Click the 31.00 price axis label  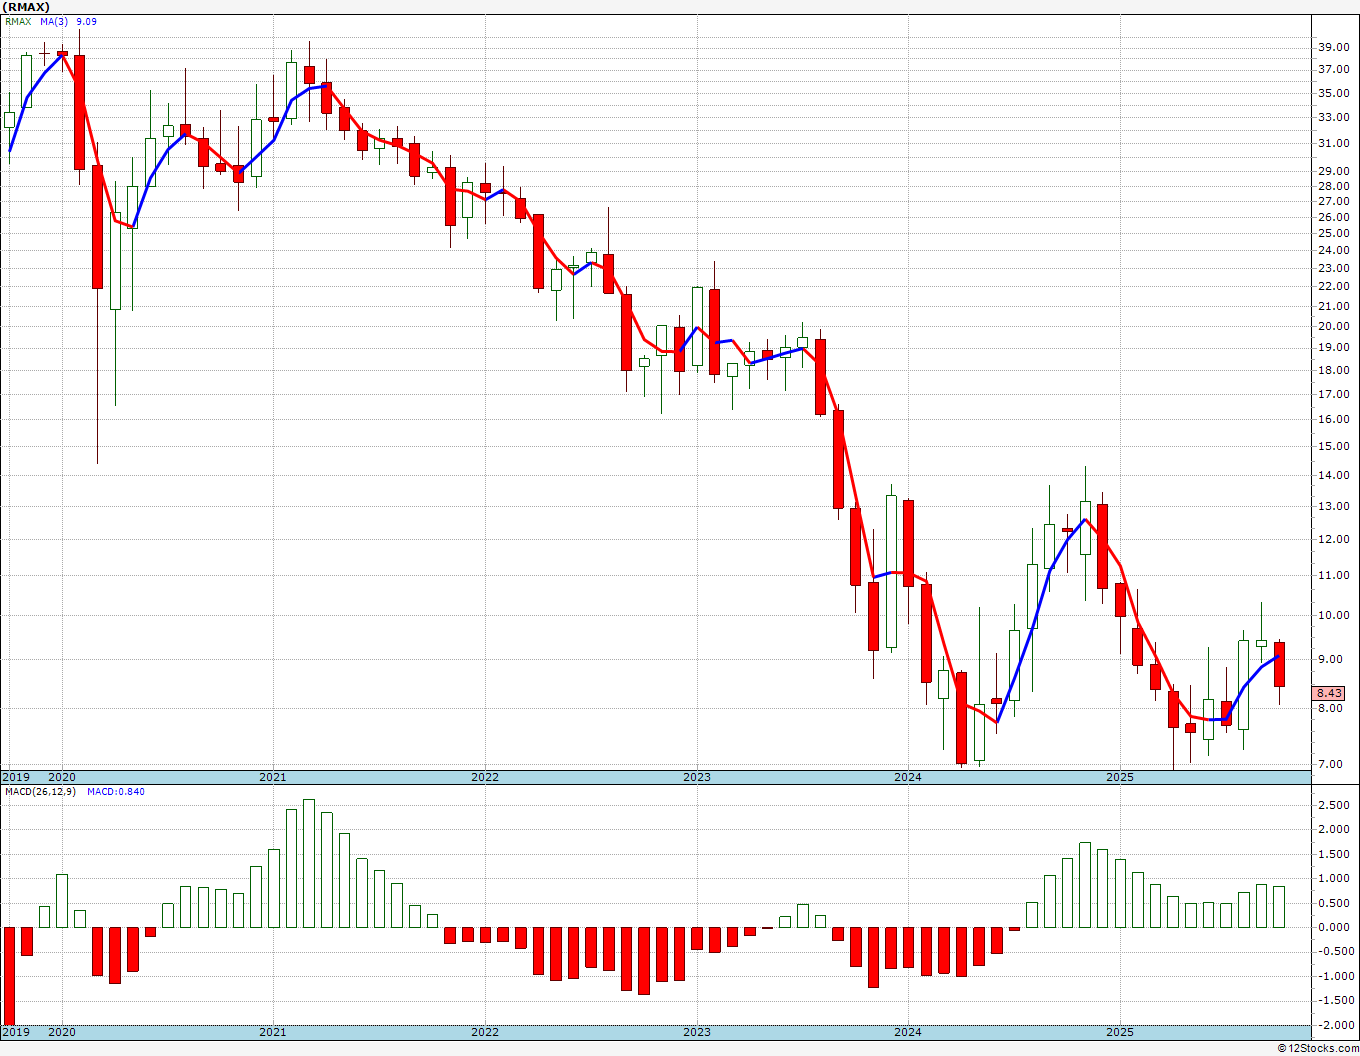pyautogui.click(x=1334, y=143)
